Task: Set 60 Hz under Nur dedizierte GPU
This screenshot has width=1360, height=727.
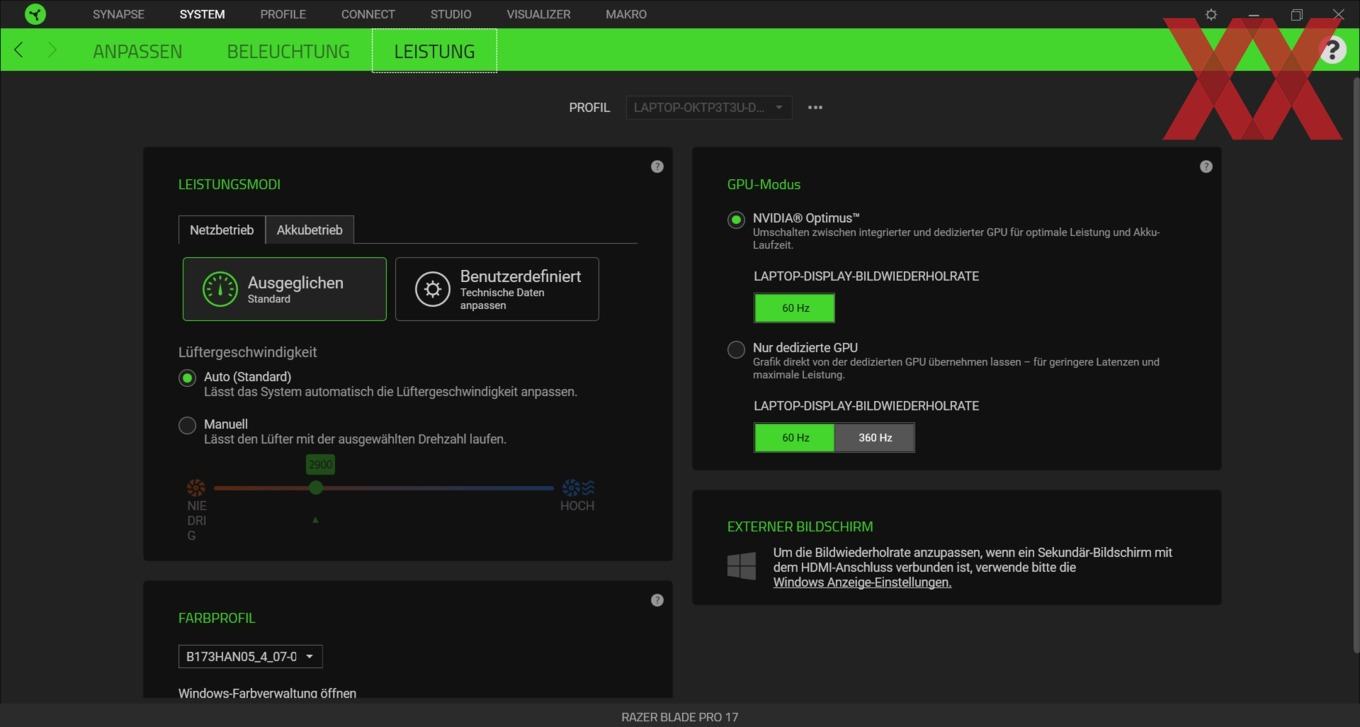Action: pyautogui.click(x=794, y=438)
